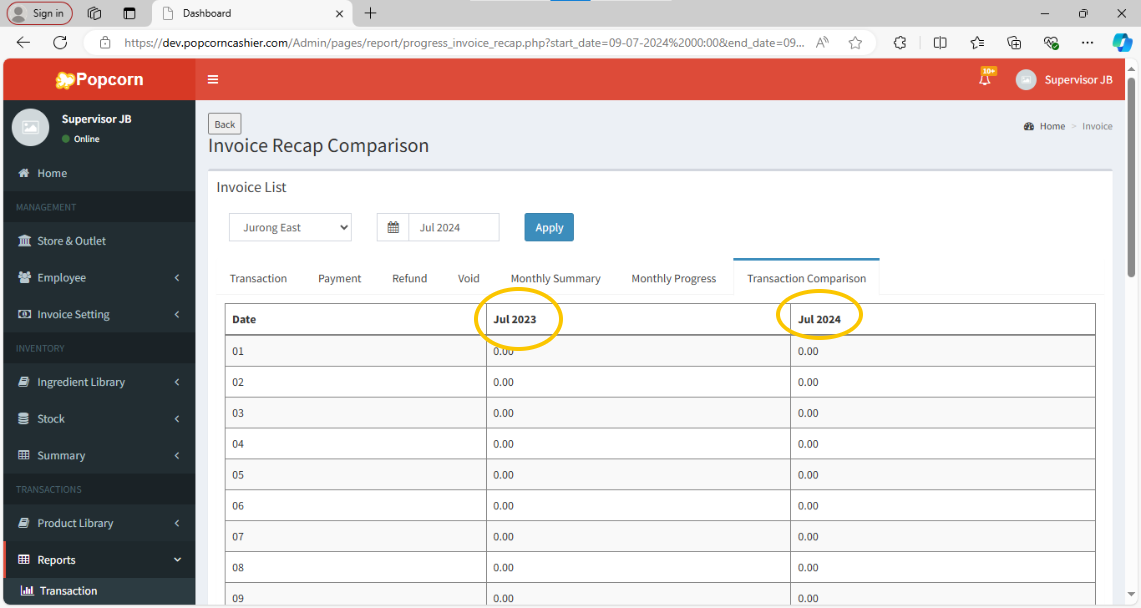The image size is (1141, 608).
Task: Click the dashboard icon in breadcrumb
Action: pos(1029,127)
